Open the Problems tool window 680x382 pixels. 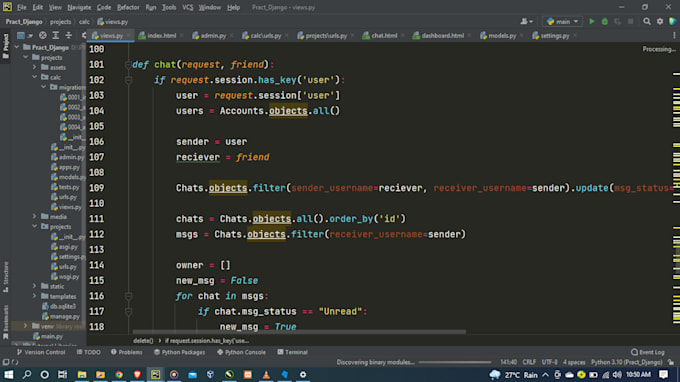[x=127, y=352]
